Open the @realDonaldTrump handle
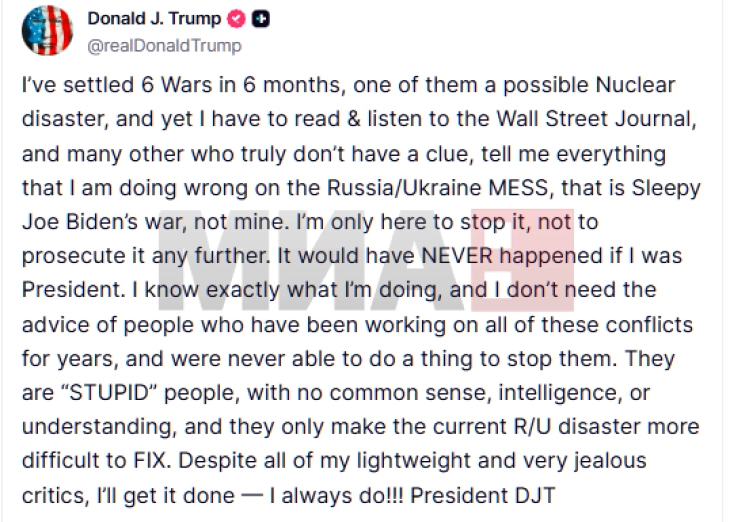The width and height of the screenshot is (730, 522). [164, 45]
